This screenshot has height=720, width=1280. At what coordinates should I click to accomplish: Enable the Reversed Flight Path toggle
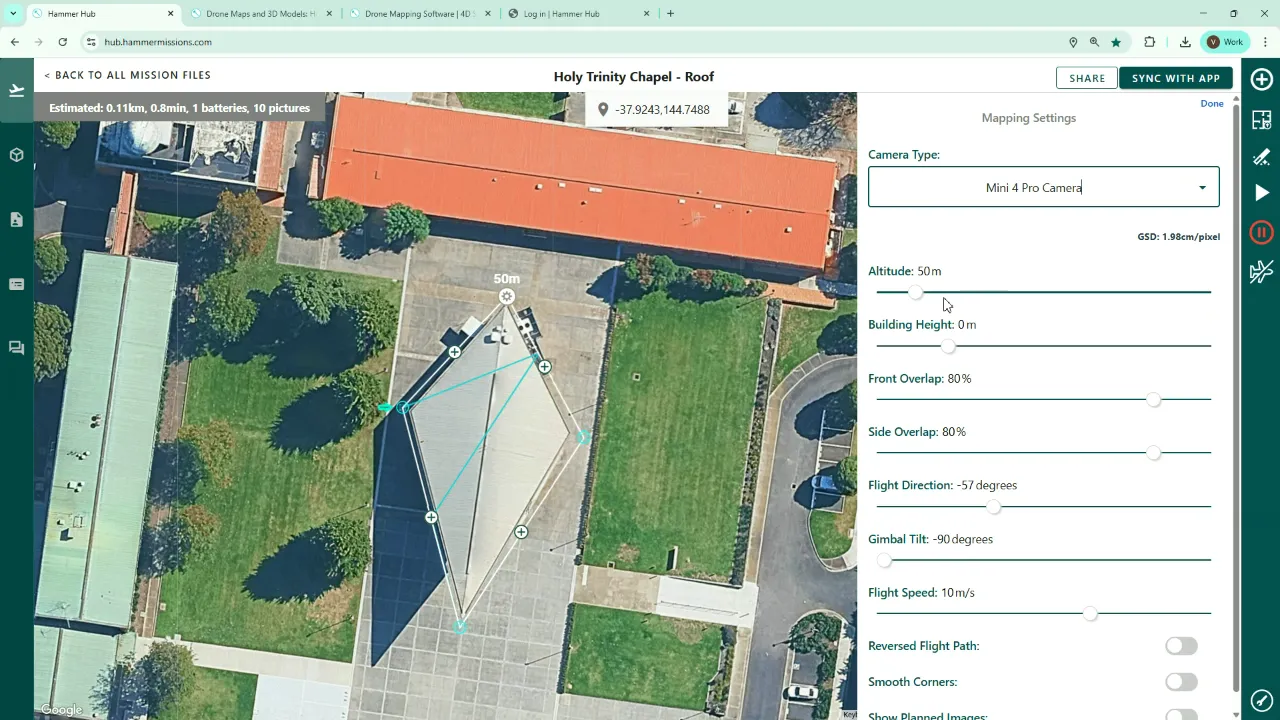1180,646
